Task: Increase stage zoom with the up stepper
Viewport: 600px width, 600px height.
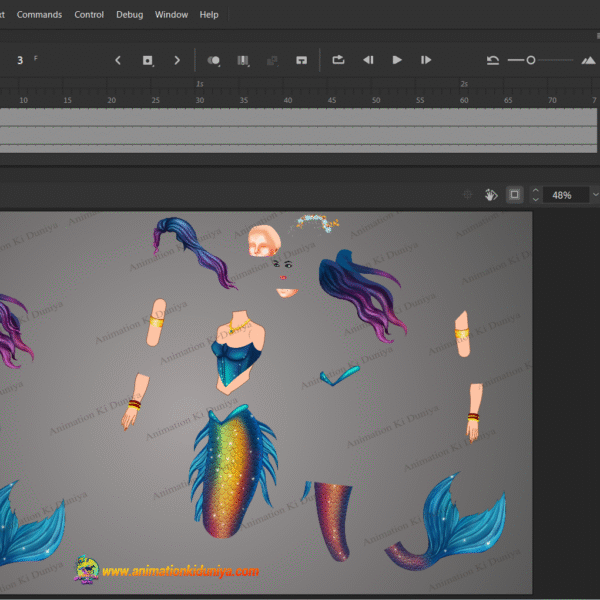Action: (536, 190)
